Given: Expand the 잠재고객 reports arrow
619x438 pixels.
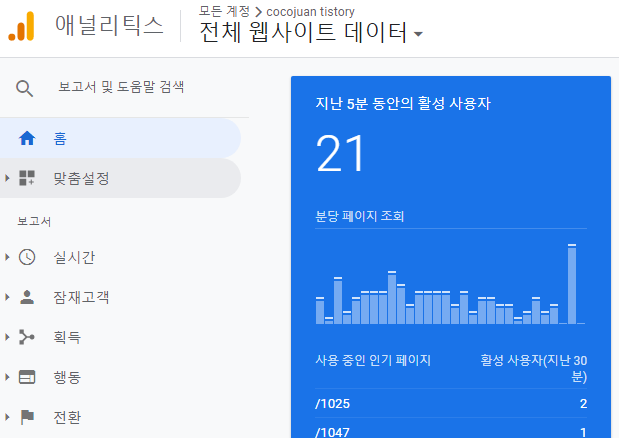Looking at the screenshot, I should [7, 297].
